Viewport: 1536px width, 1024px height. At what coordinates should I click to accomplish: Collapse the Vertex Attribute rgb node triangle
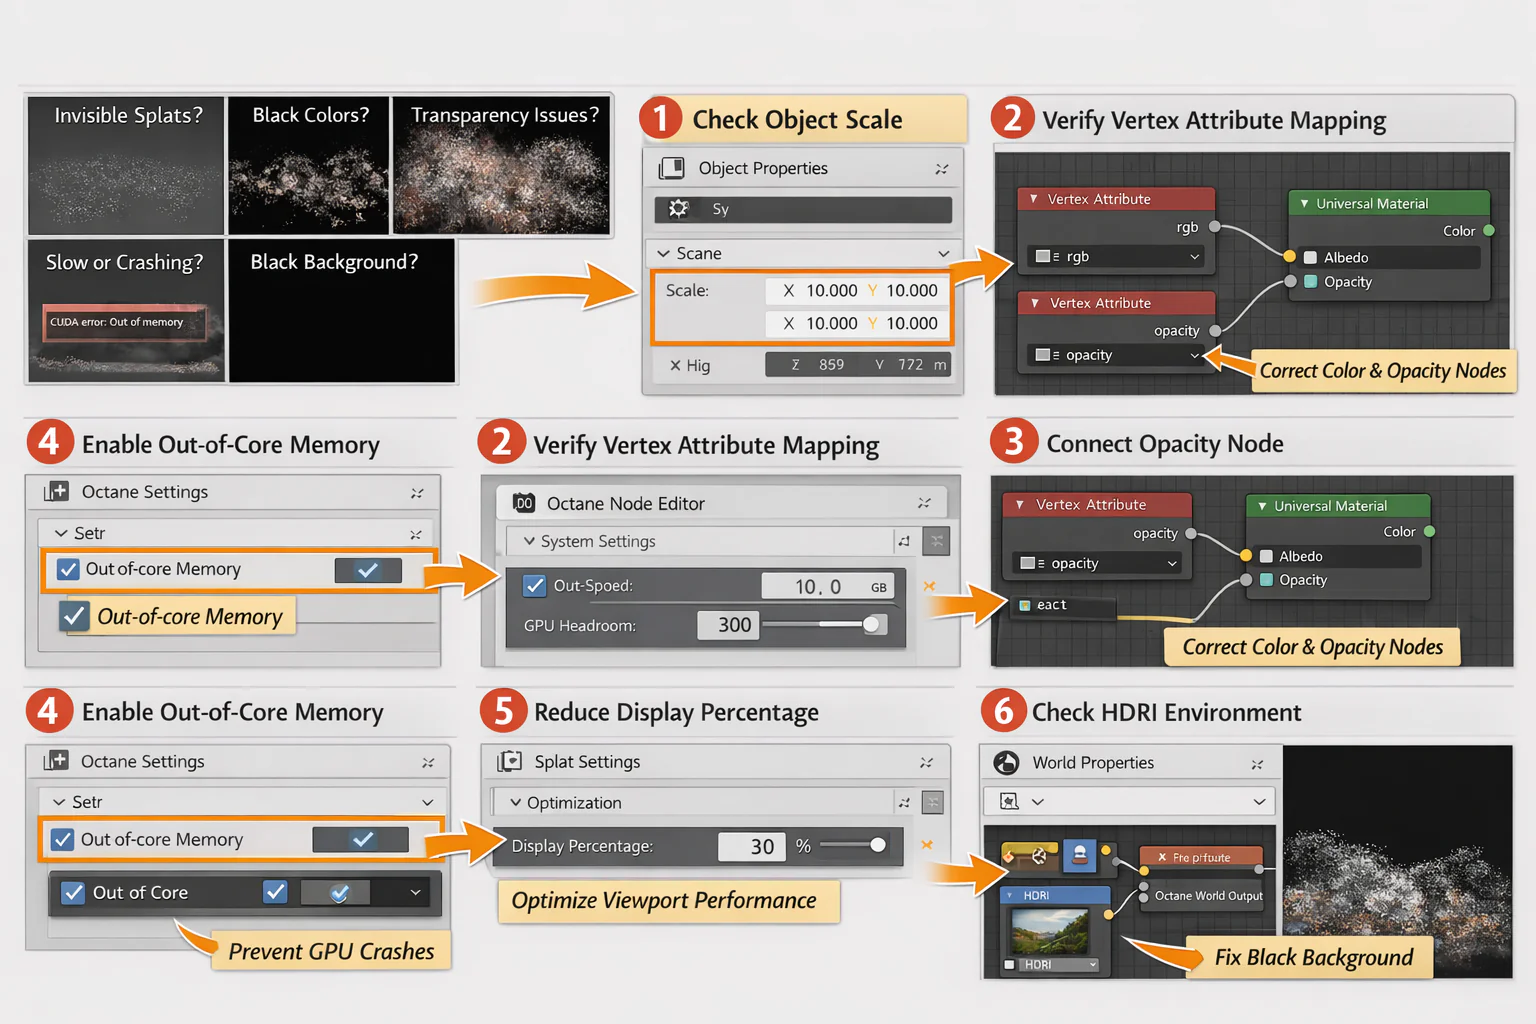pyautogui.click(x=1033, y=199)
